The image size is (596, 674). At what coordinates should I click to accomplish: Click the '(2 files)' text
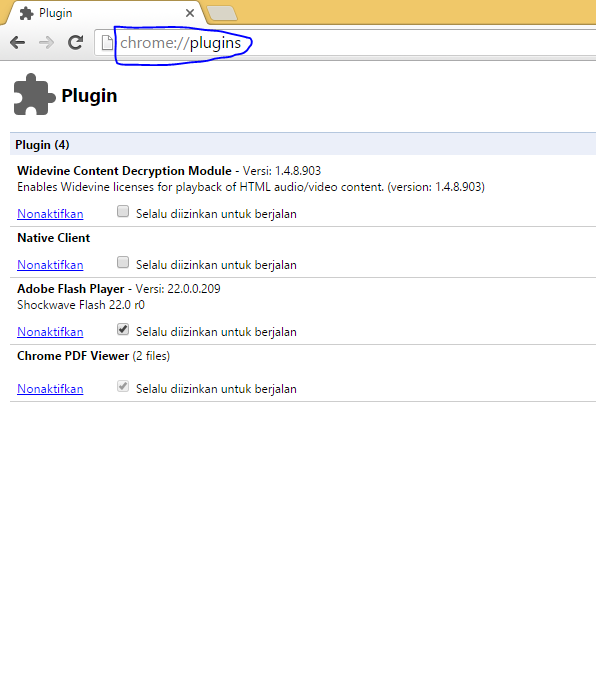[x=151, y=356]
